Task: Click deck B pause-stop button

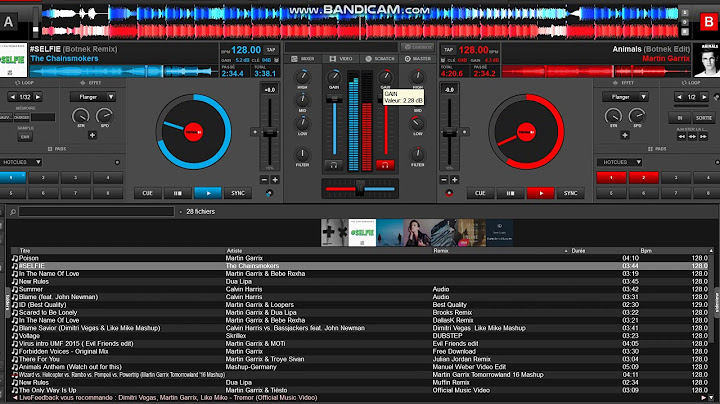Action: [x=510, y=193]
